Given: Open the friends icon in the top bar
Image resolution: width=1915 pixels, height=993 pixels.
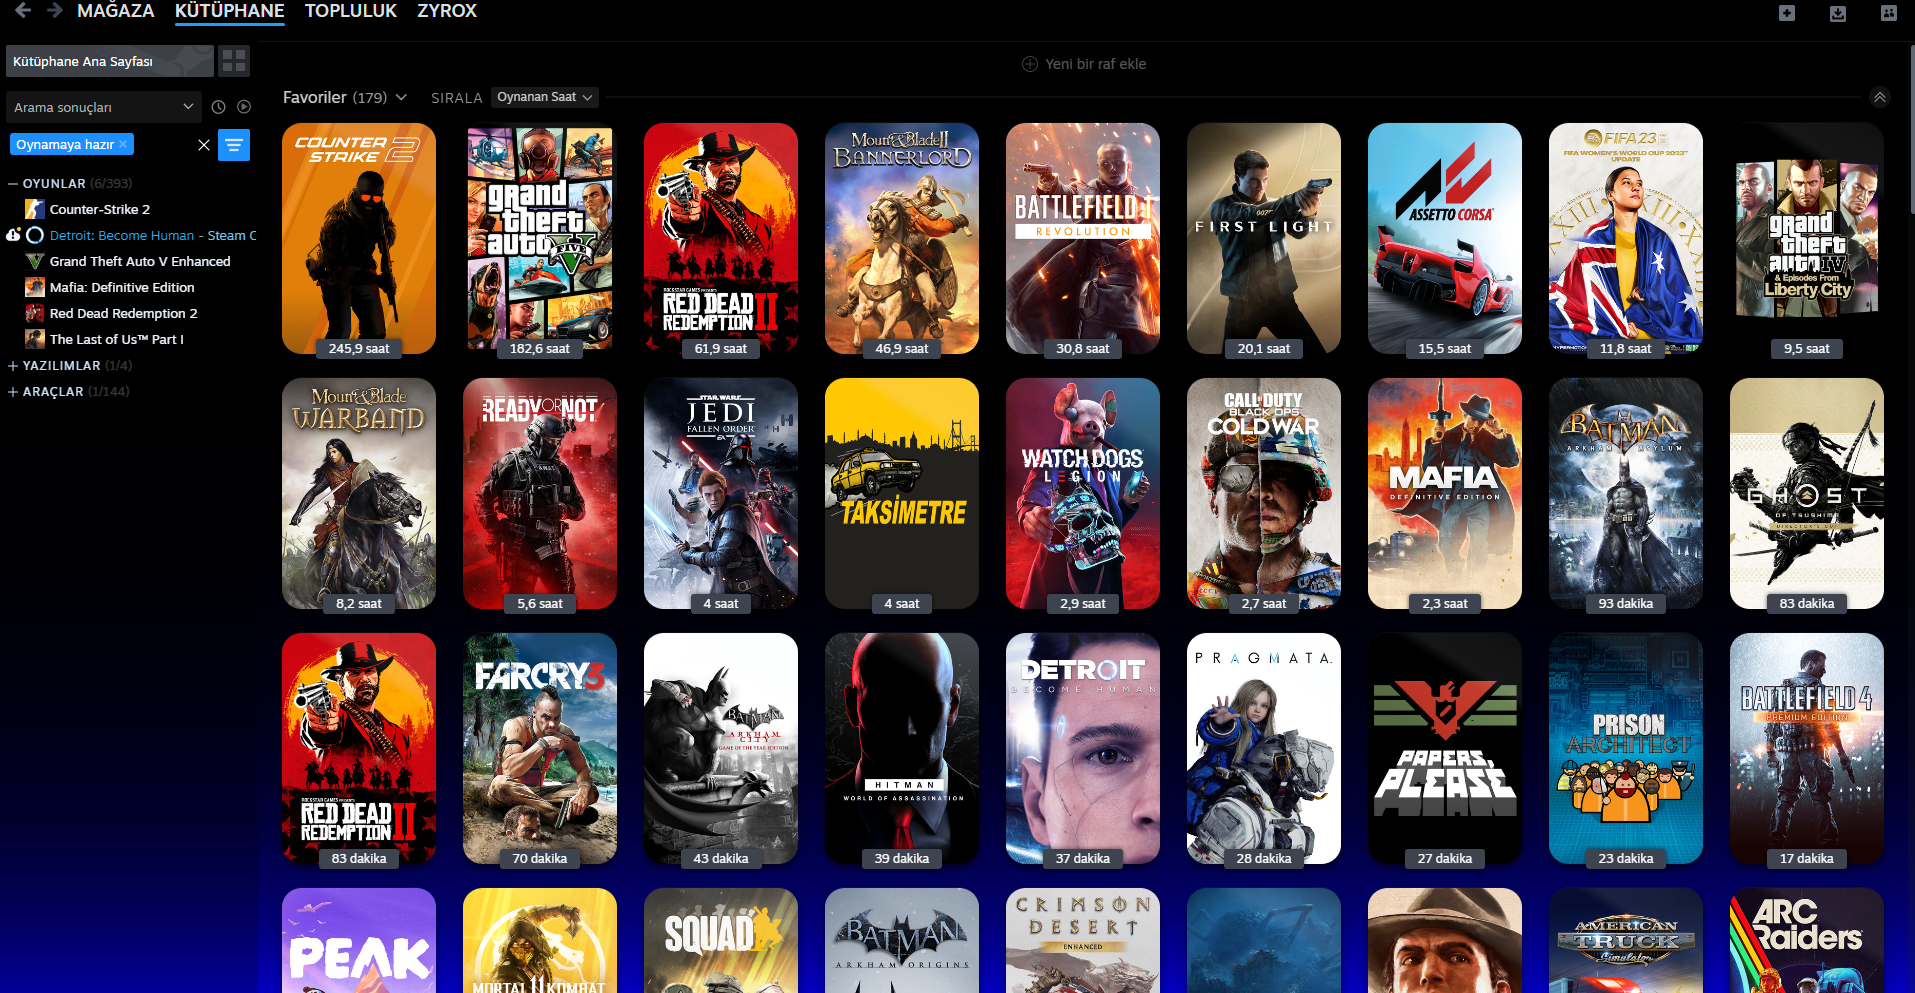Looking at the screenshot, I should pyautogui.click(x=1889, y=13).
